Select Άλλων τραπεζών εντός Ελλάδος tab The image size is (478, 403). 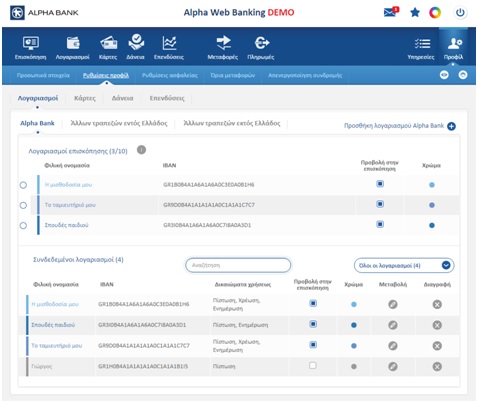point(119,123)
